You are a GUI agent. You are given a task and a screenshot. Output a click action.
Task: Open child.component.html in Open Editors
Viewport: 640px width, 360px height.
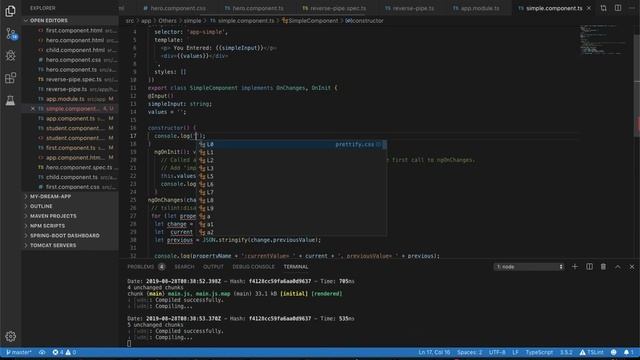[70, 50]
